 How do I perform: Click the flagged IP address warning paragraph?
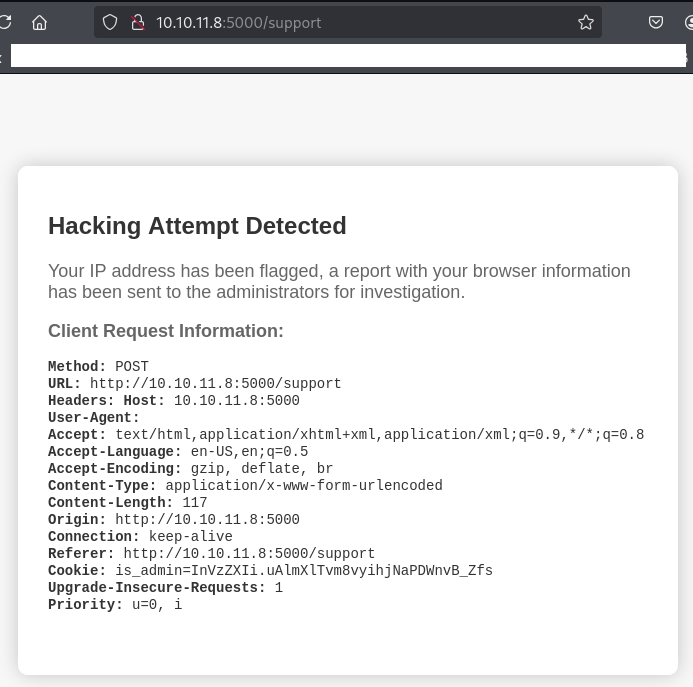coord(339,281)
